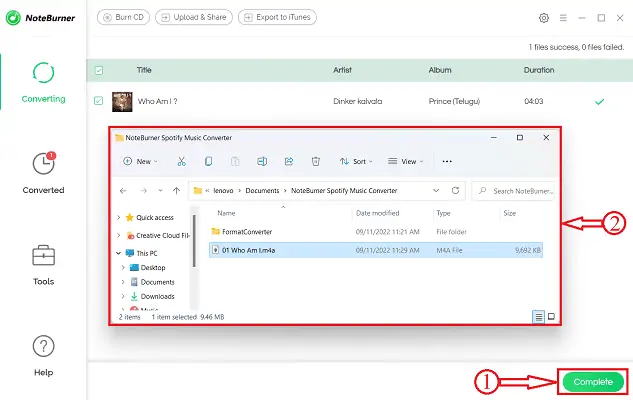This screenshot has width=633, height=400.
Task: Click the Name column header
Action: coord(226,213)
